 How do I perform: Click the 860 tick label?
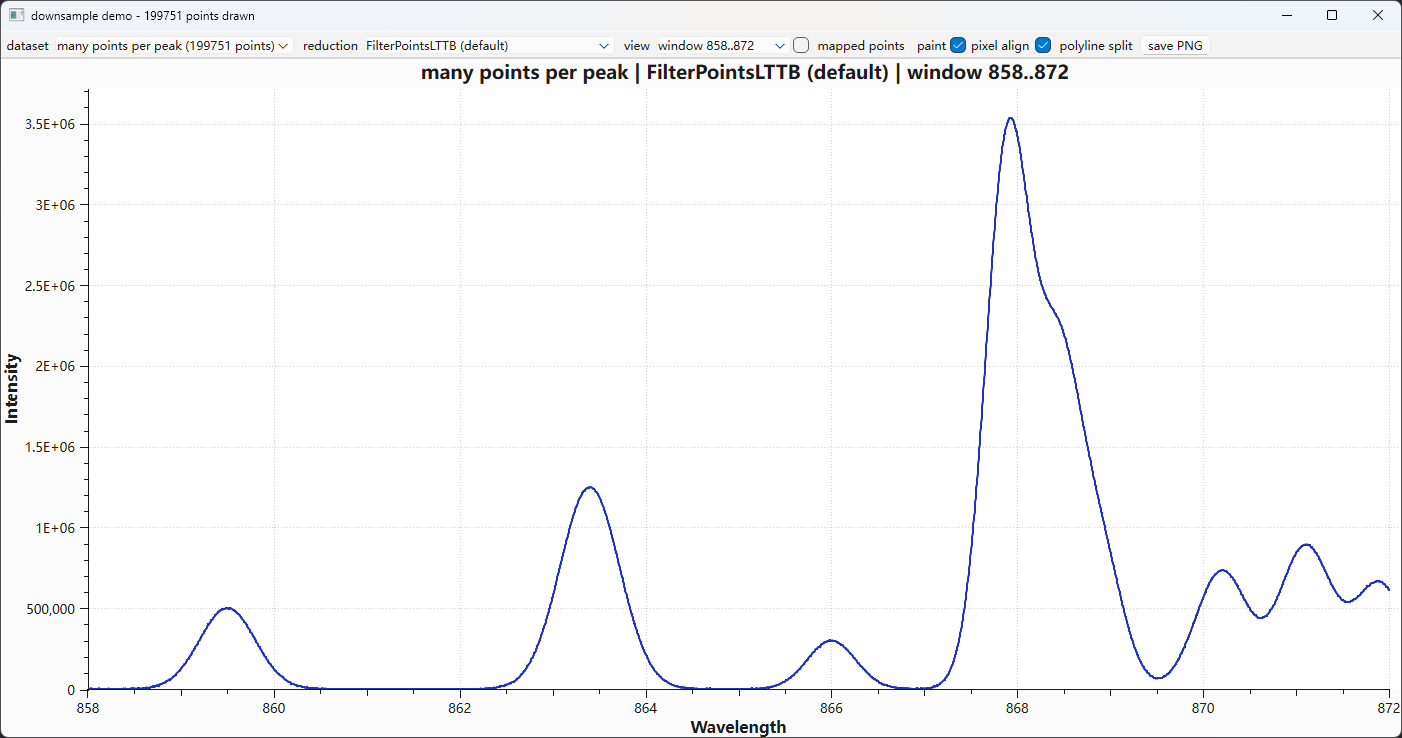tap(274, 708)
